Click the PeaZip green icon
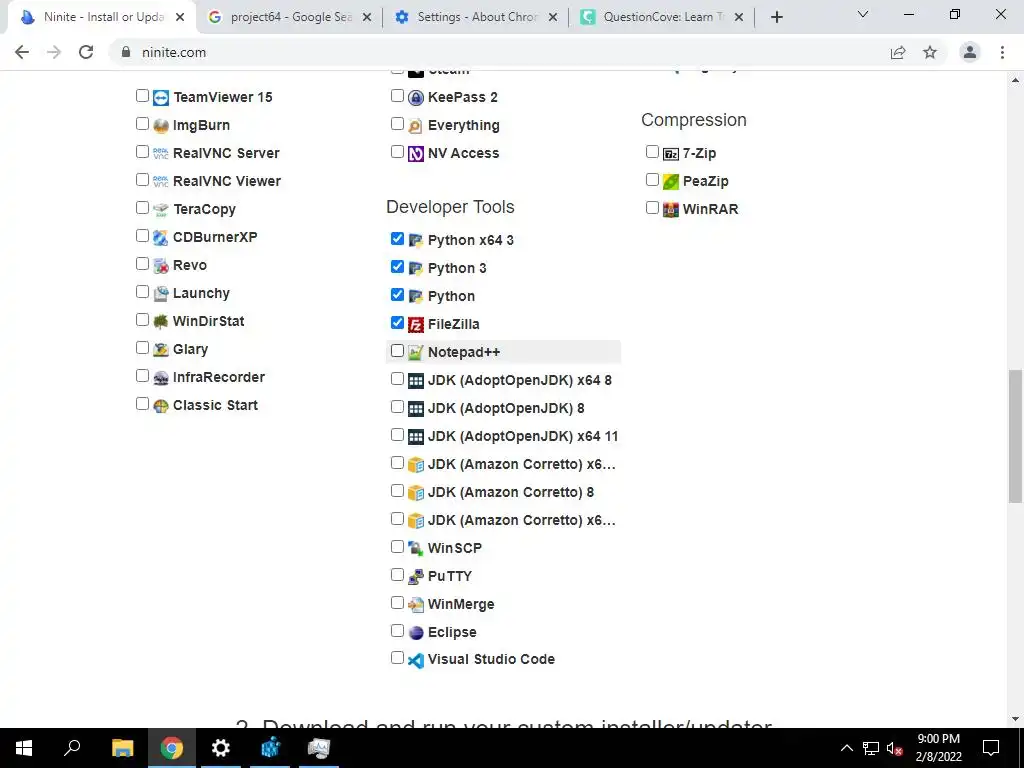The image size is (1024, 768). coord(671,182)
